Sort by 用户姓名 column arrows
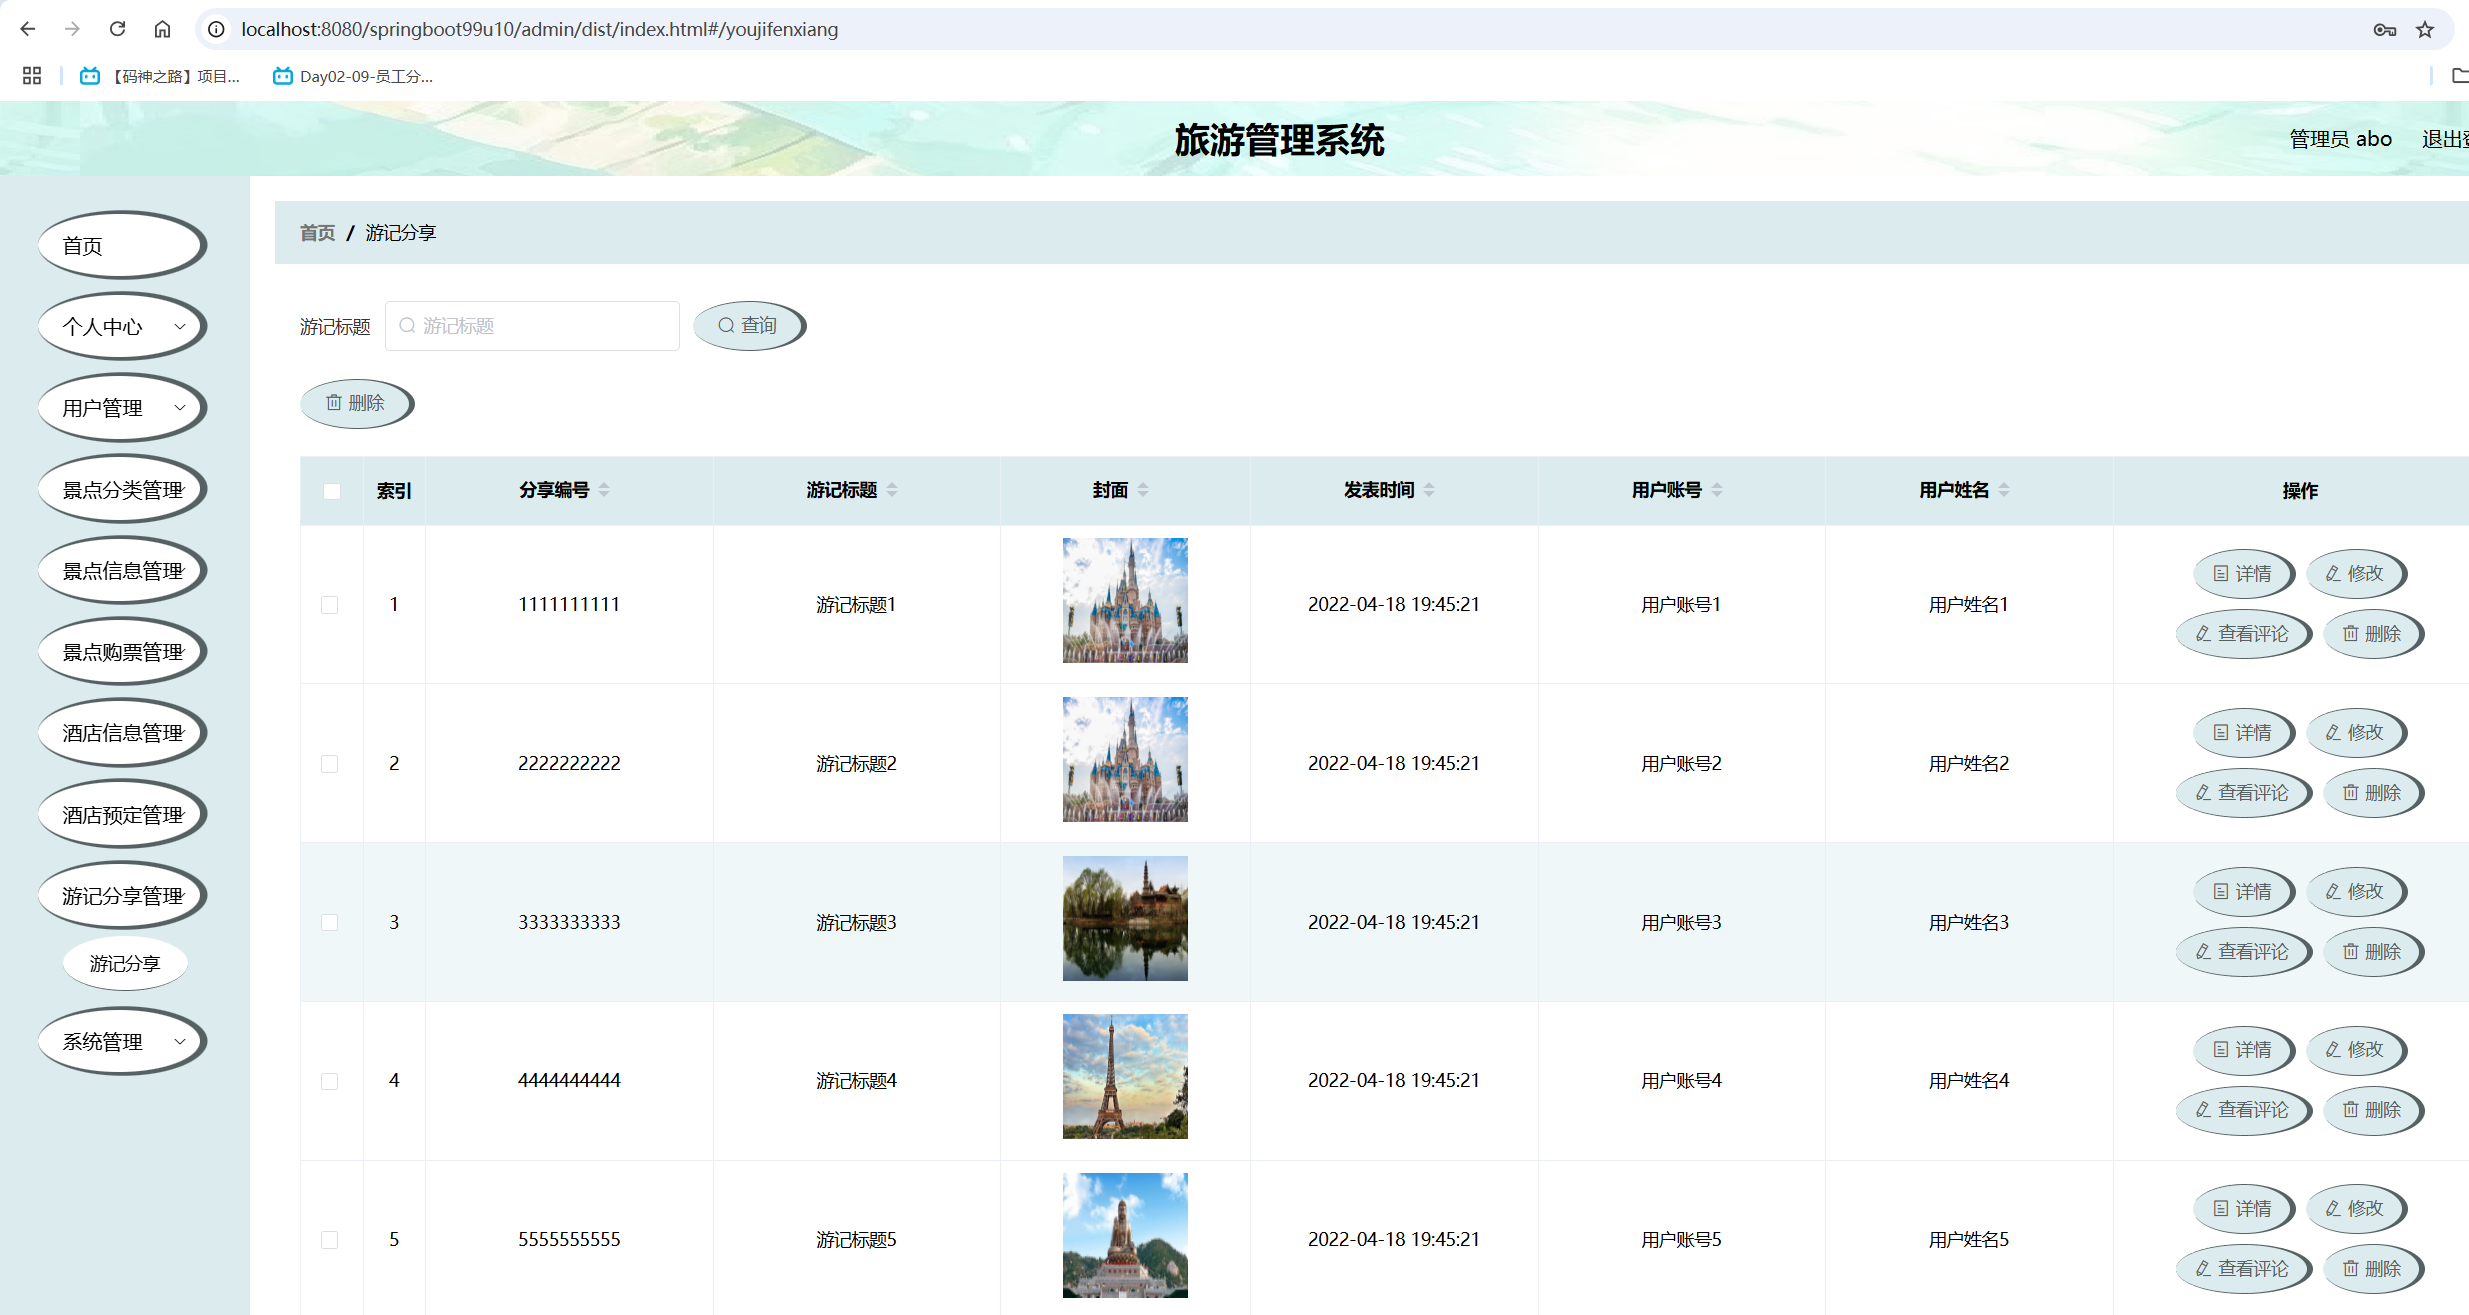2469x1315 pixels. pos(2004,490)
